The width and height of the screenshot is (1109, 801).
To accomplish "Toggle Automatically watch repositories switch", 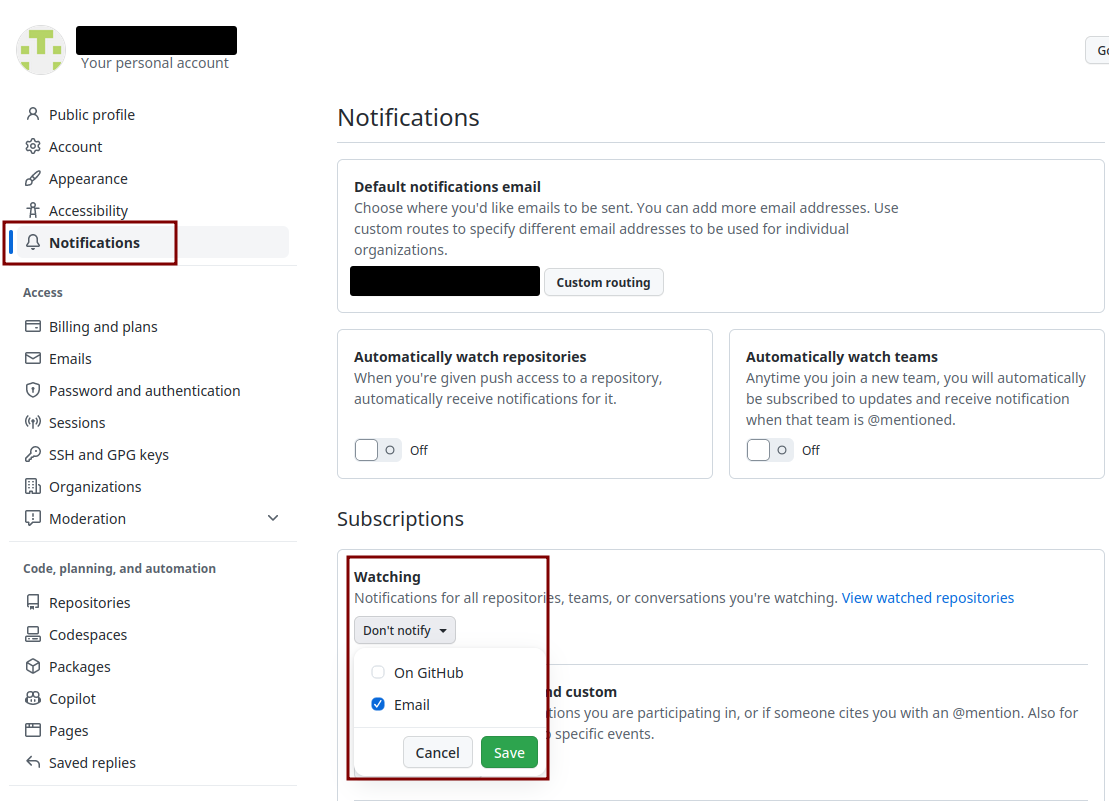I will 378,450.
